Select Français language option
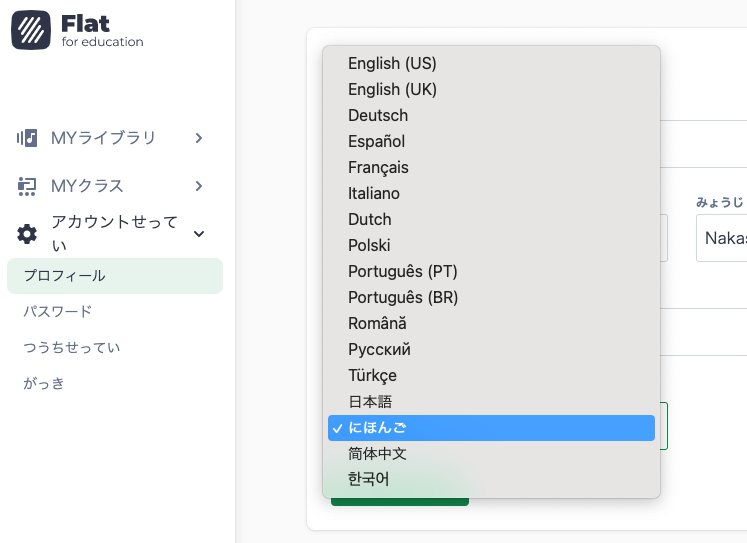747x543 pixels. tap(378, 168)
